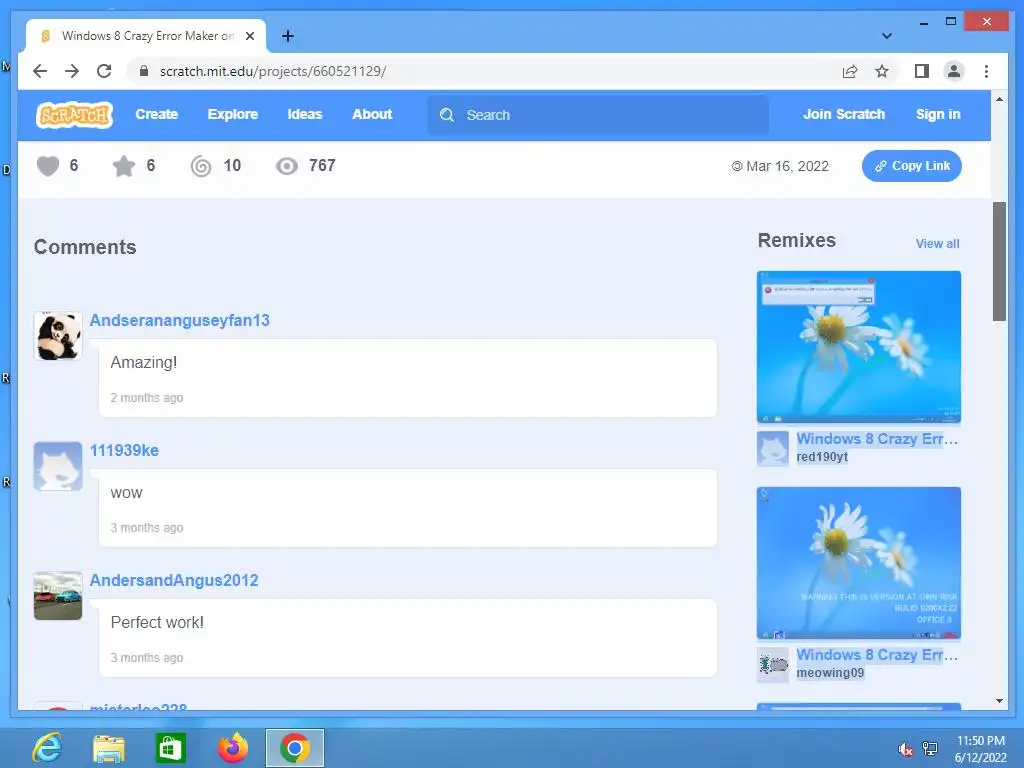Open AndersandAngus2012's profile link
The image size is (1024, 768).
(174, 580)
